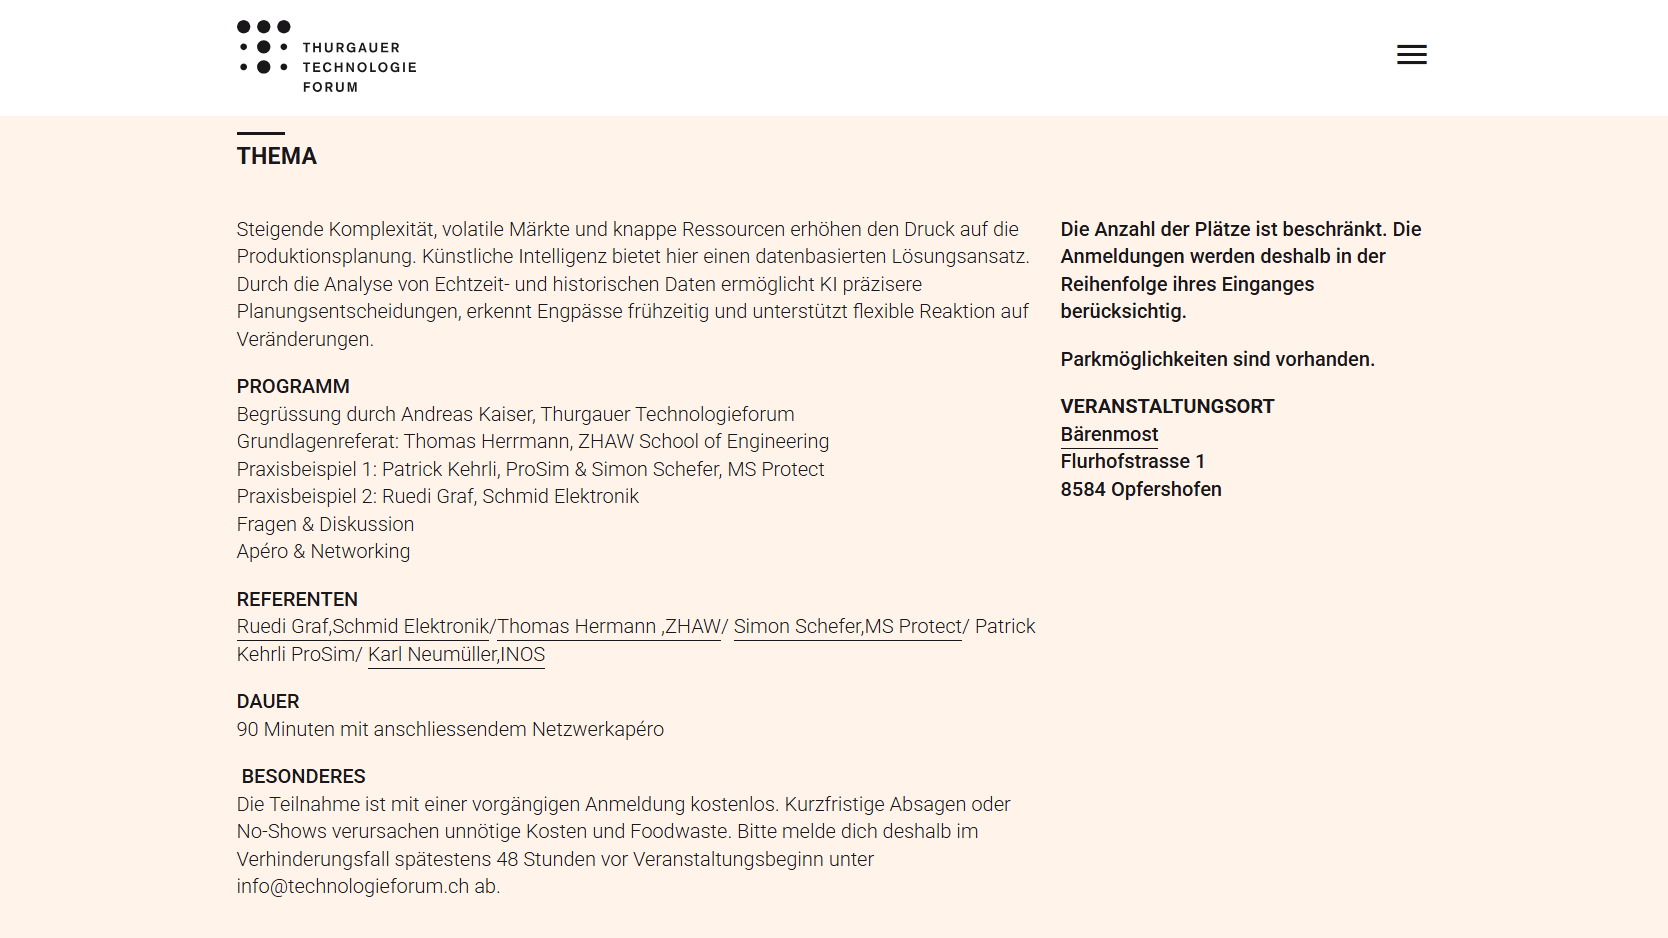Click the VERANSTALTUNGSORT heading
1668x938 pixels.
[1168, 407]
